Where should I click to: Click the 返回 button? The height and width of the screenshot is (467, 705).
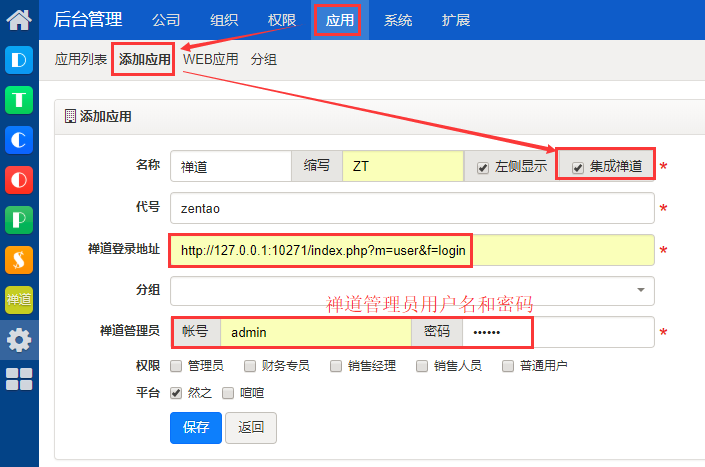pyautogui.click(x=251, y=427)
